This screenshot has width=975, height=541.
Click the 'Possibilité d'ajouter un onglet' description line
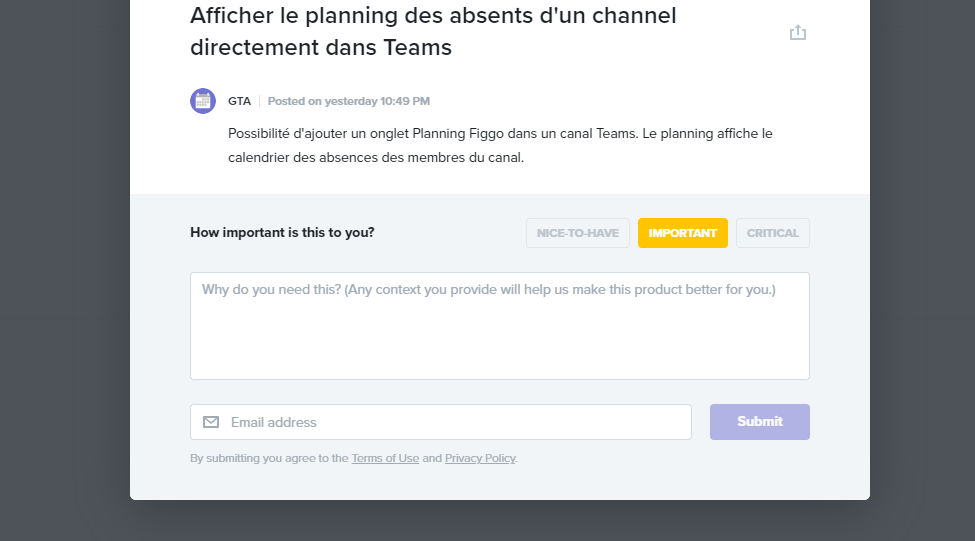[500, 134]
